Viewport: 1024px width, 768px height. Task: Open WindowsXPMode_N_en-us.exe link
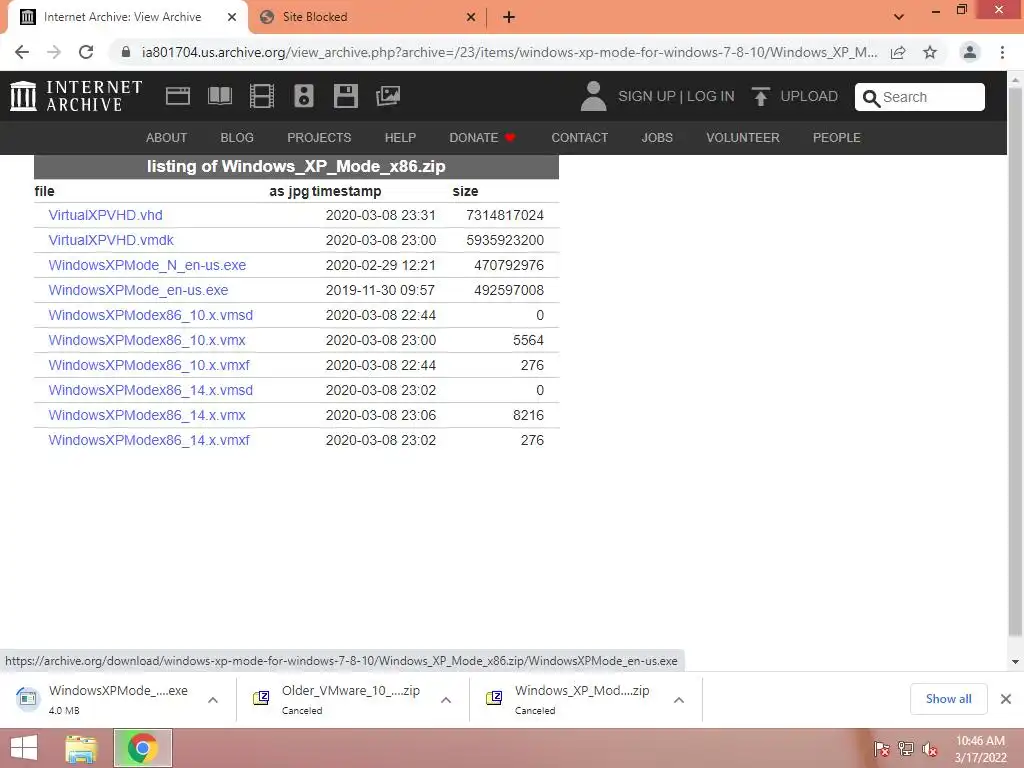click(x=147, y=265)
